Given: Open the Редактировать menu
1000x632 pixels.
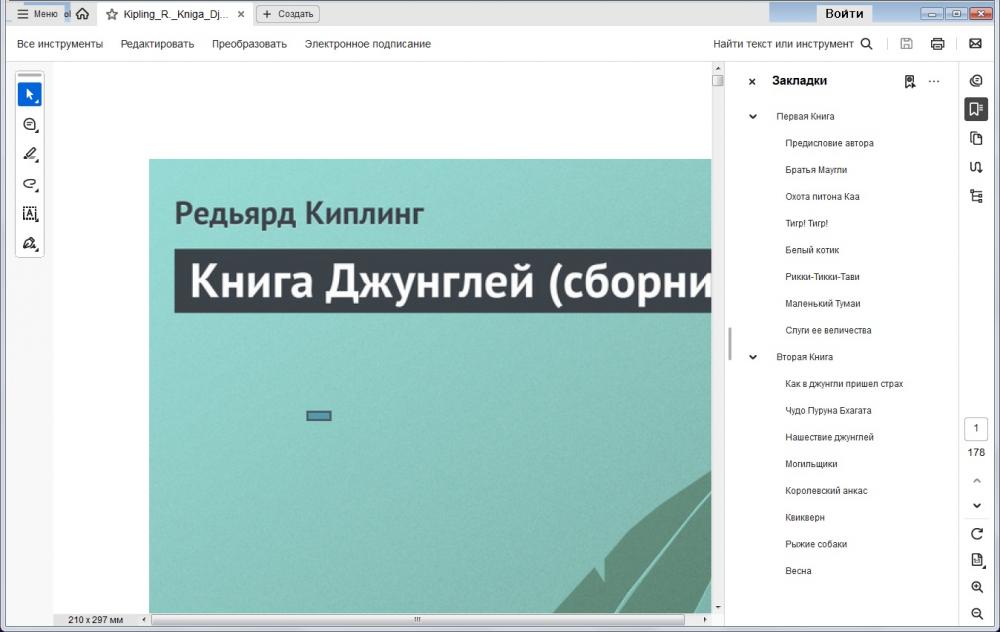Looking at the screenshot, I should click(157, 44).
